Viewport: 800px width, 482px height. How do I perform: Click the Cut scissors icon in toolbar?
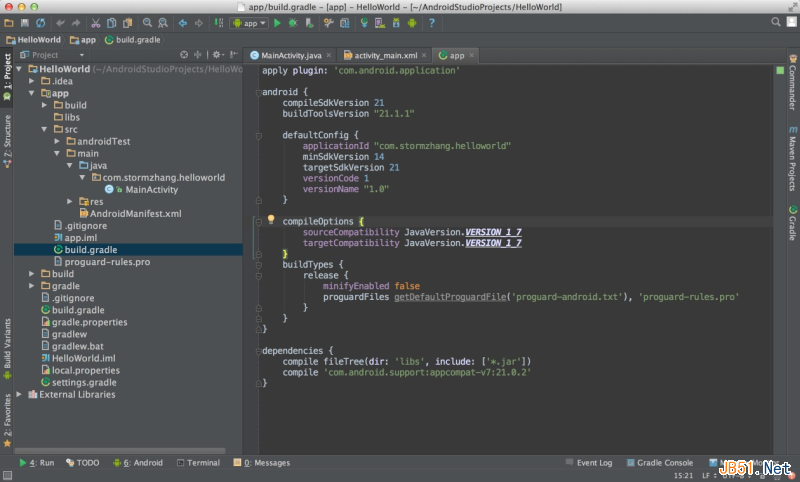[x=95, y=22]
